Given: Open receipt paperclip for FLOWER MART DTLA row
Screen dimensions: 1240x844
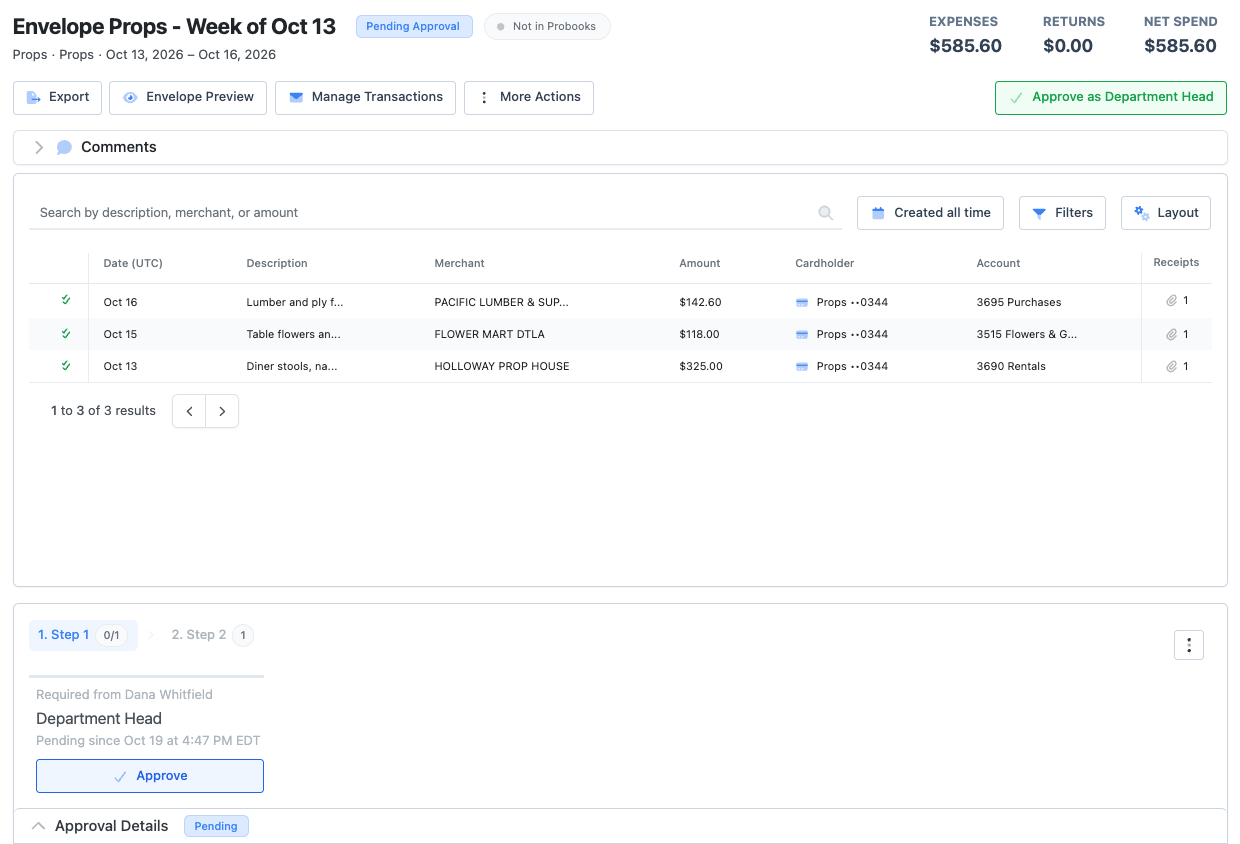Looking at the screenshot, I should [x=1172, y=334].
